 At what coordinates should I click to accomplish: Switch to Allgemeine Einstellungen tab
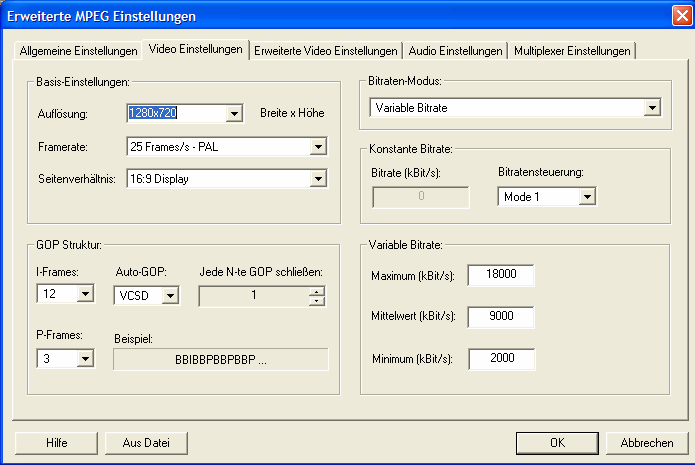(x=79, y=51)
